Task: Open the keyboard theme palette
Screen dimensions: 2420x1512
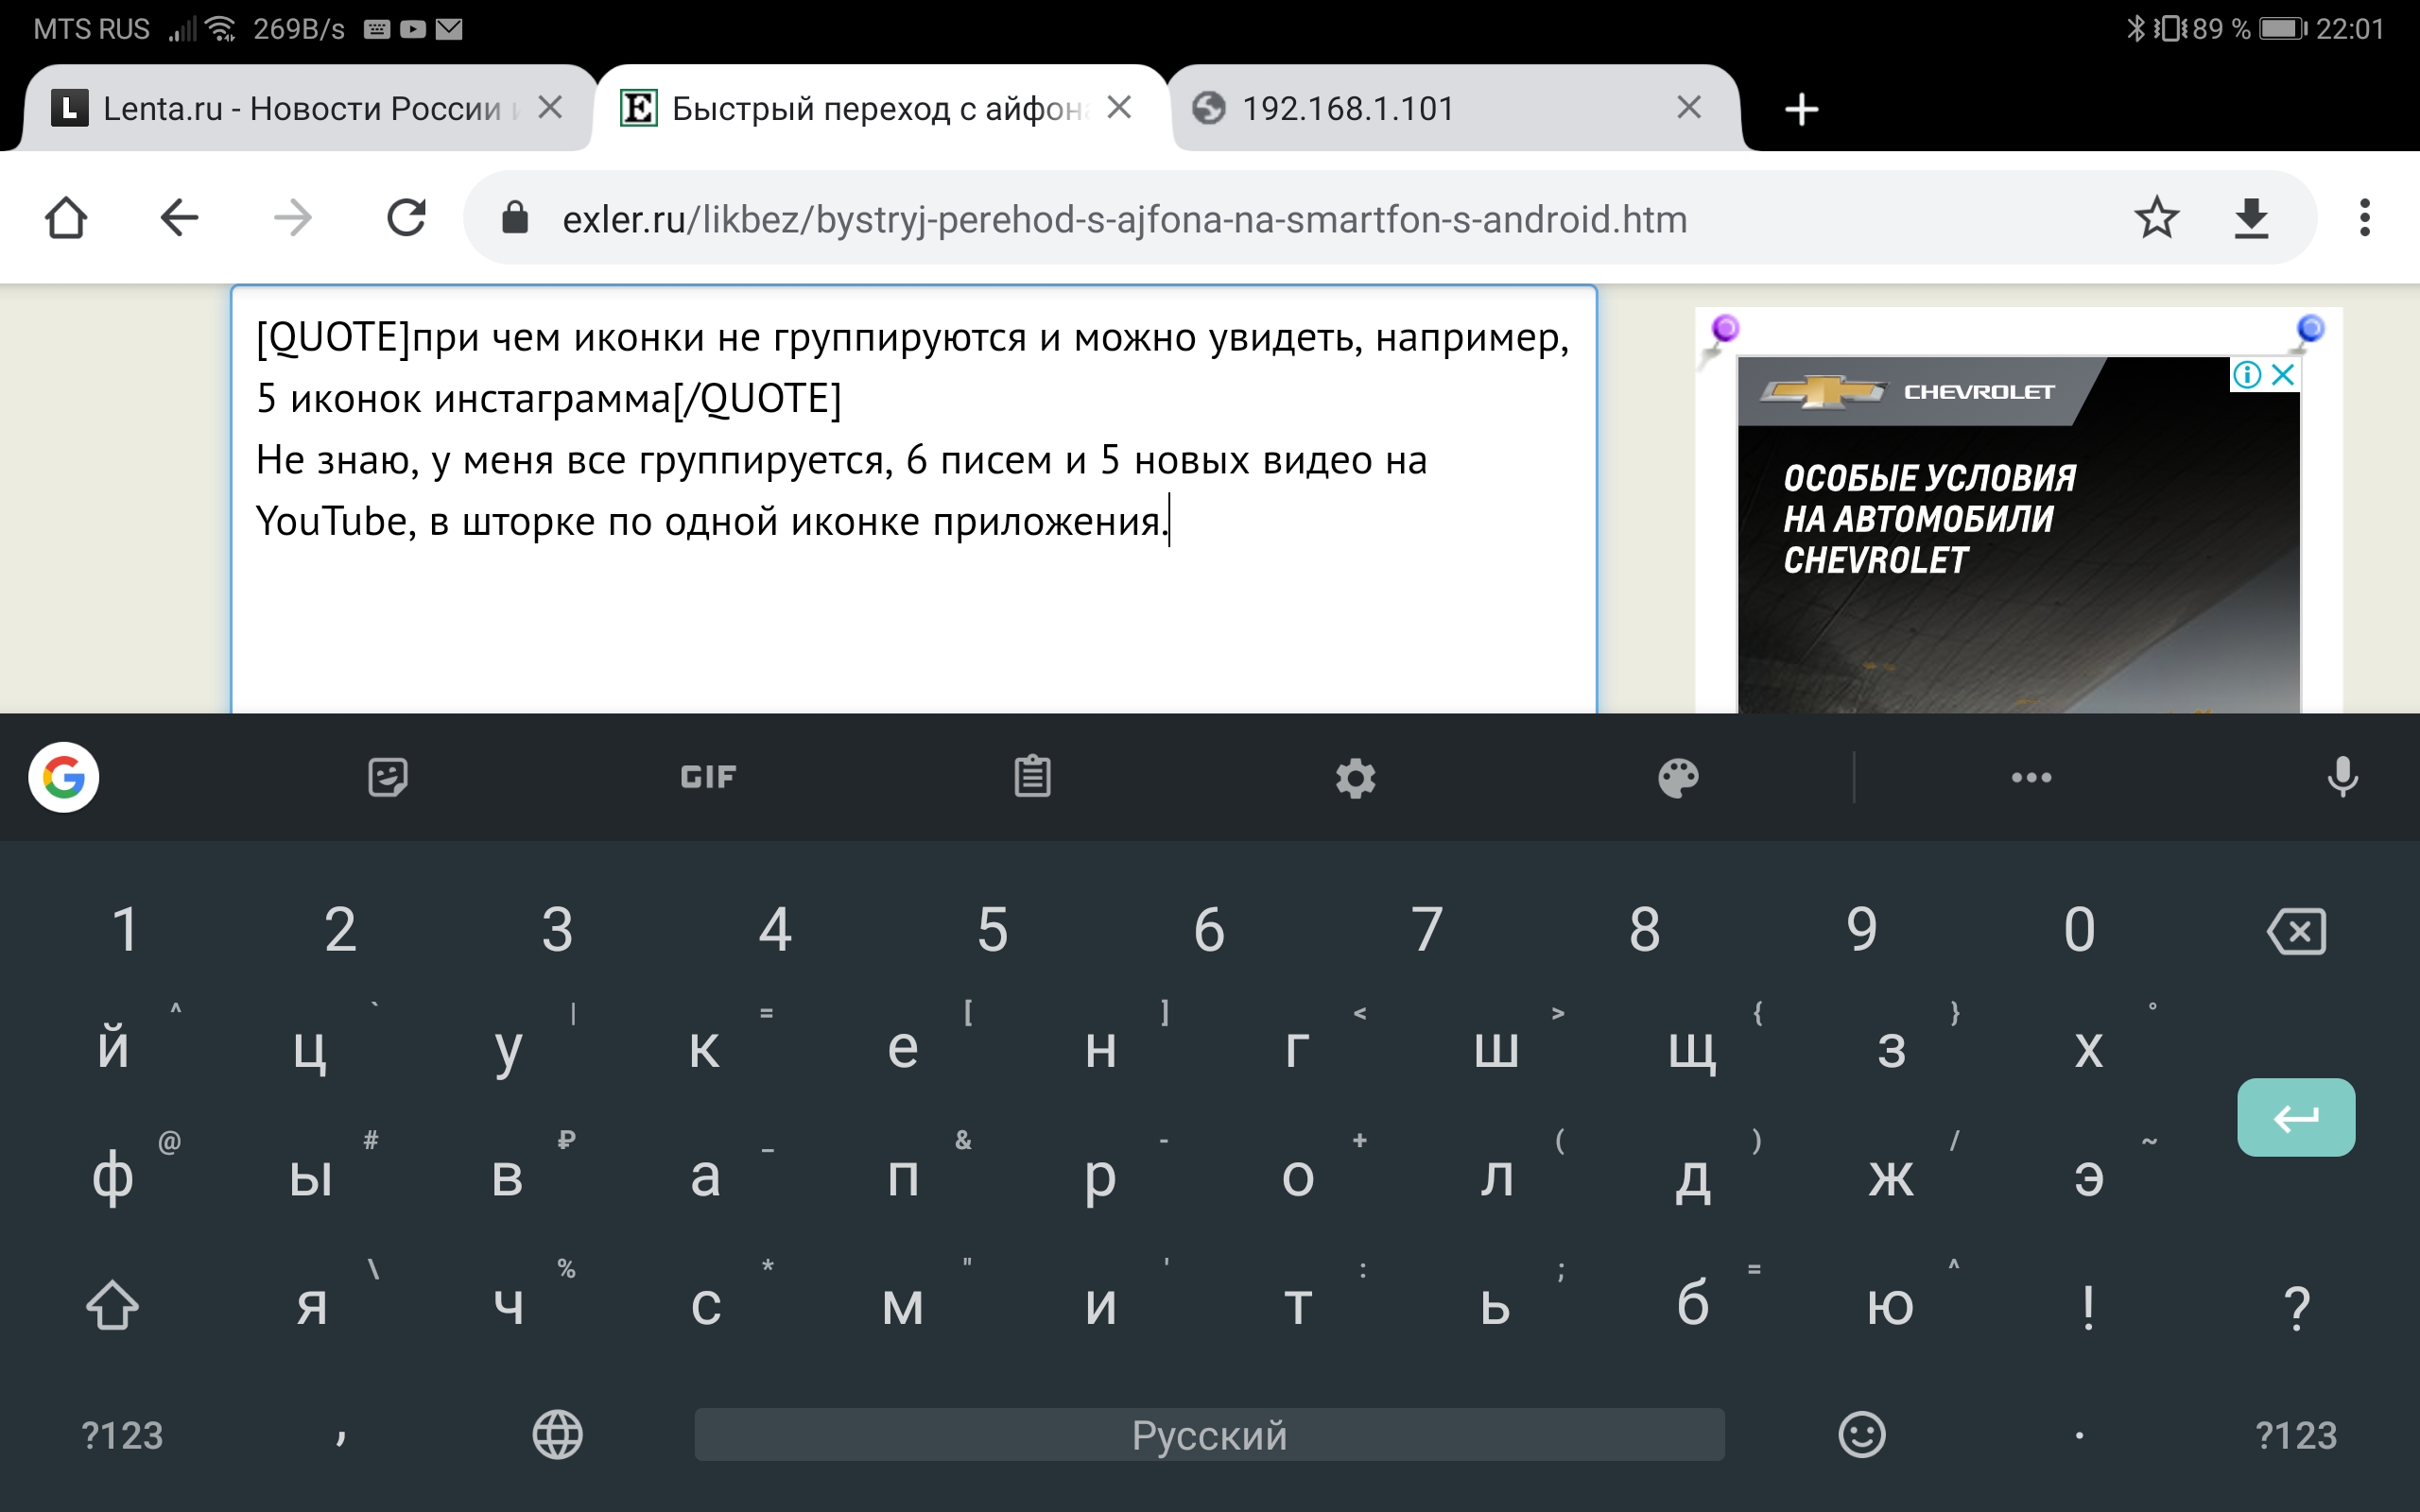Action: (x=1678, y=777)
